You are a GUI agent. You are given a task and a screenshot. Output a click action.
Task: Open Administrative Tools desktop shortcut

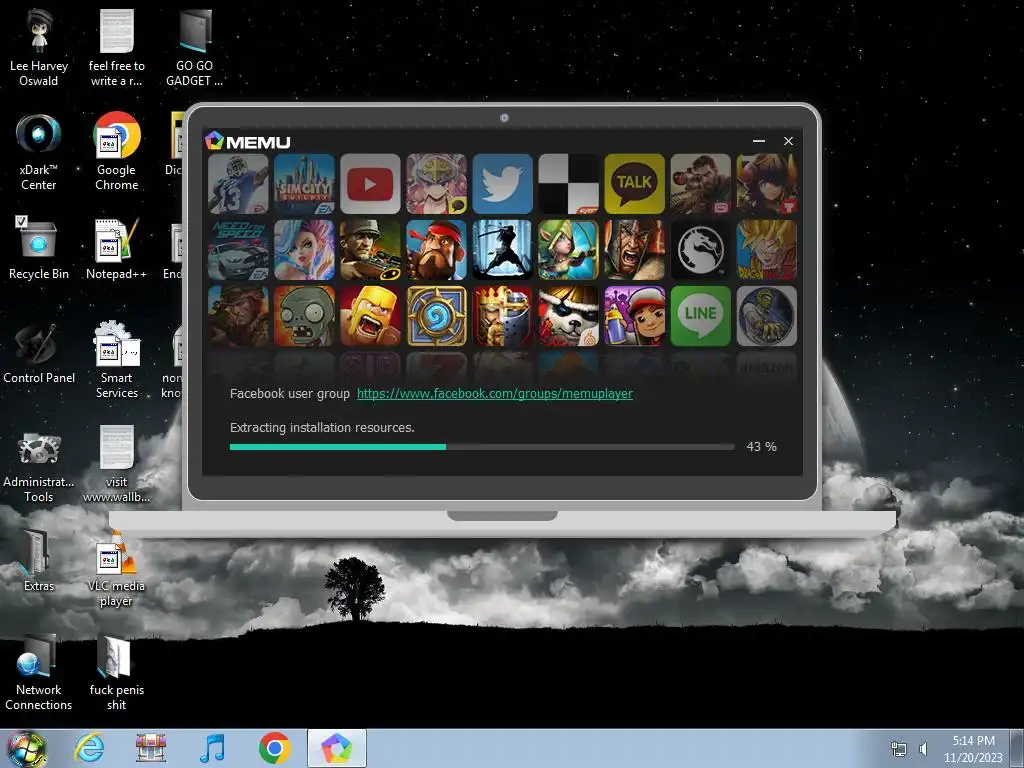[39, 468]
